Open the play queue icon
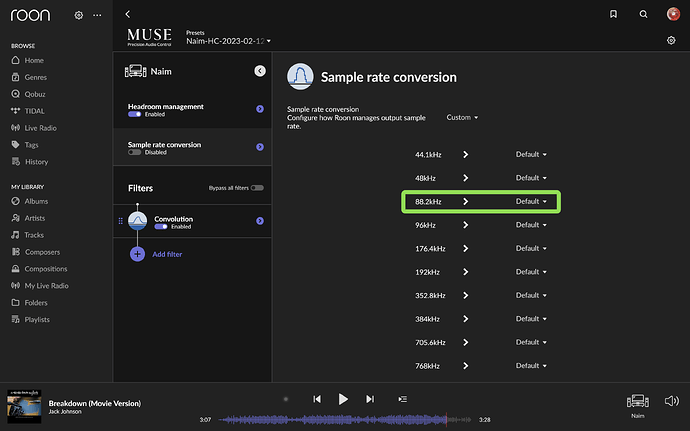 pos(402,399)
